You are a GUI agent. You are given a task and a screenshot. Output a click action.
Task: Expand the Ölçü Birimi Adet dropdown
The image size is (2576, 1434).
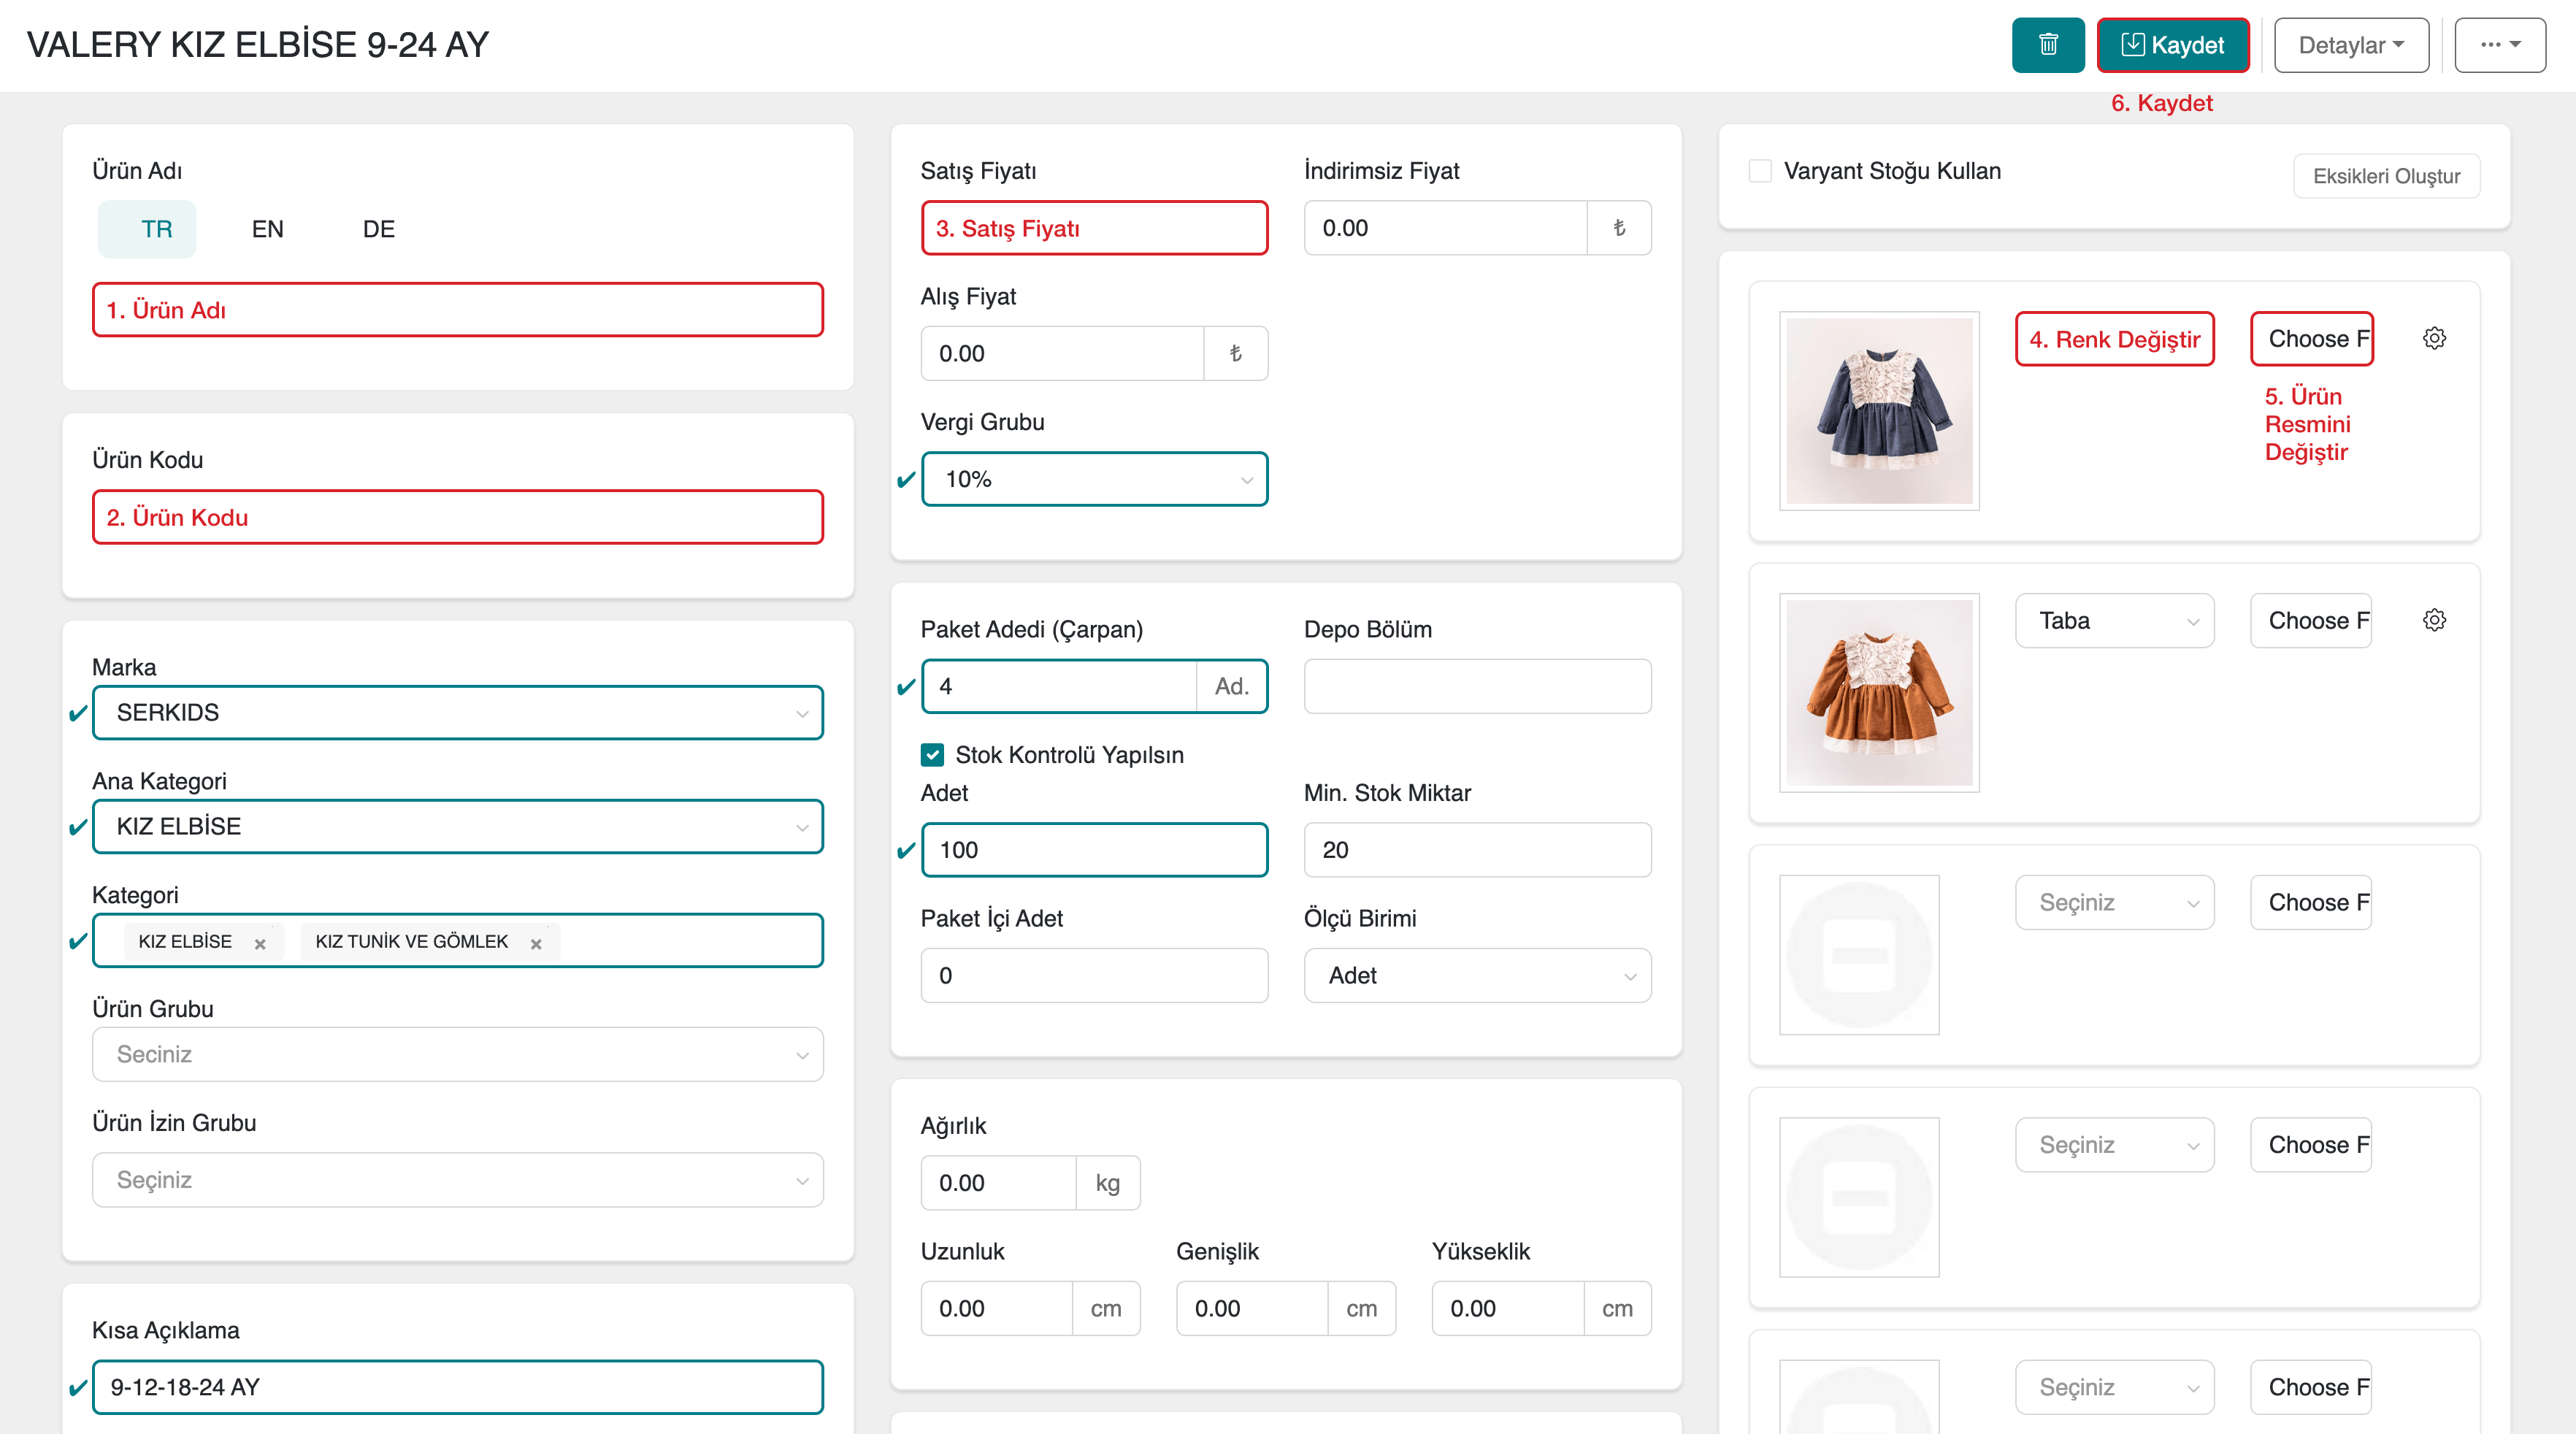1476,975
